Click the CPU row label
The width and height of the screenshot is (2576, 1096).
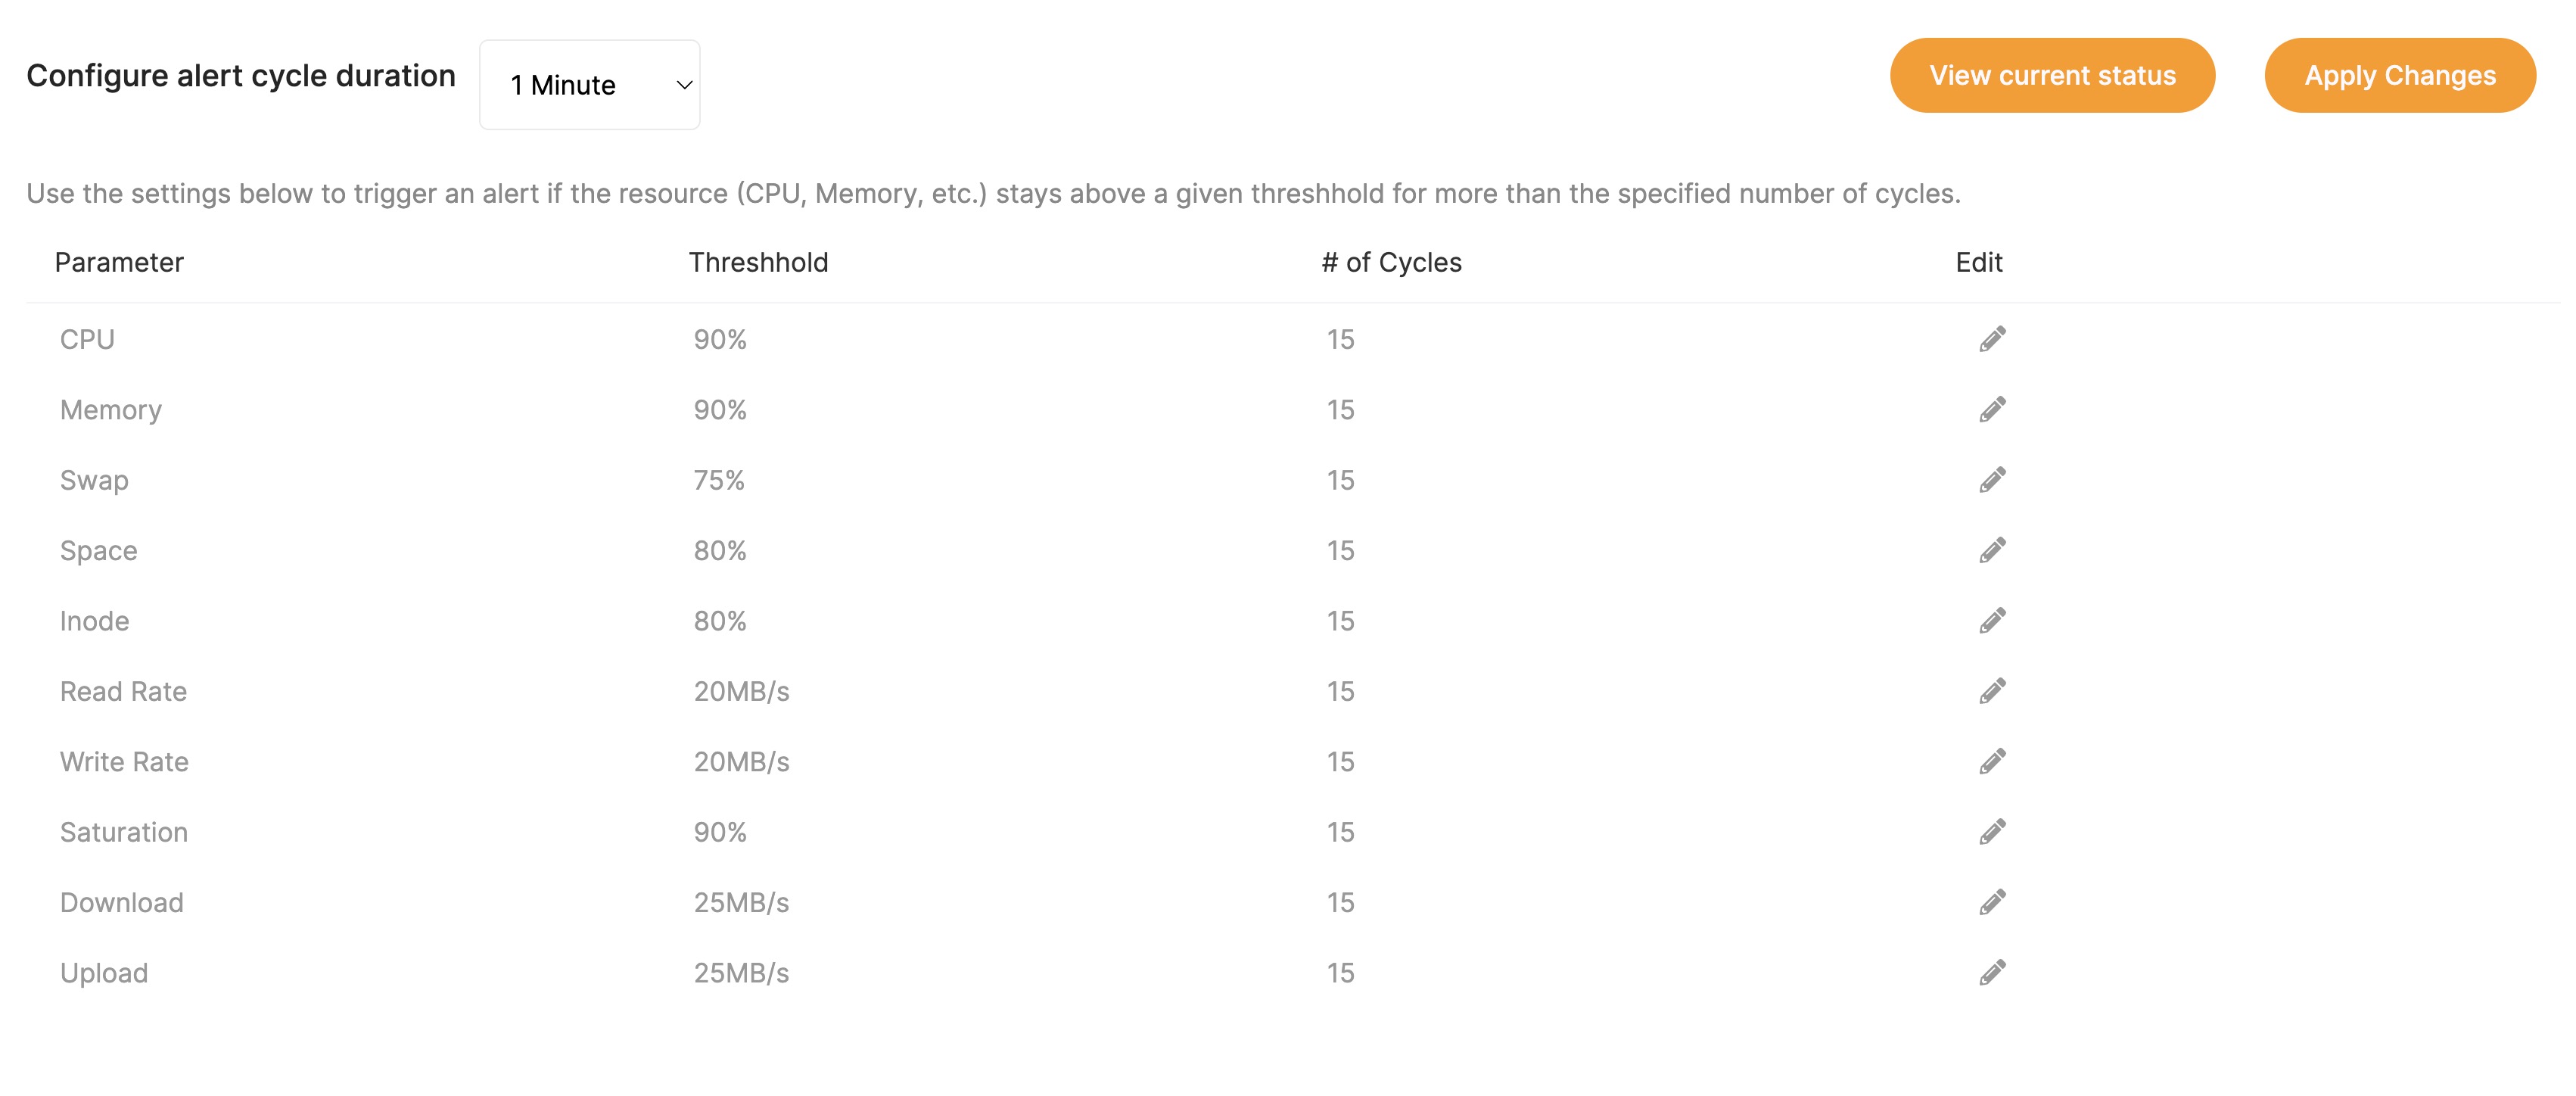tap(88, 339)
